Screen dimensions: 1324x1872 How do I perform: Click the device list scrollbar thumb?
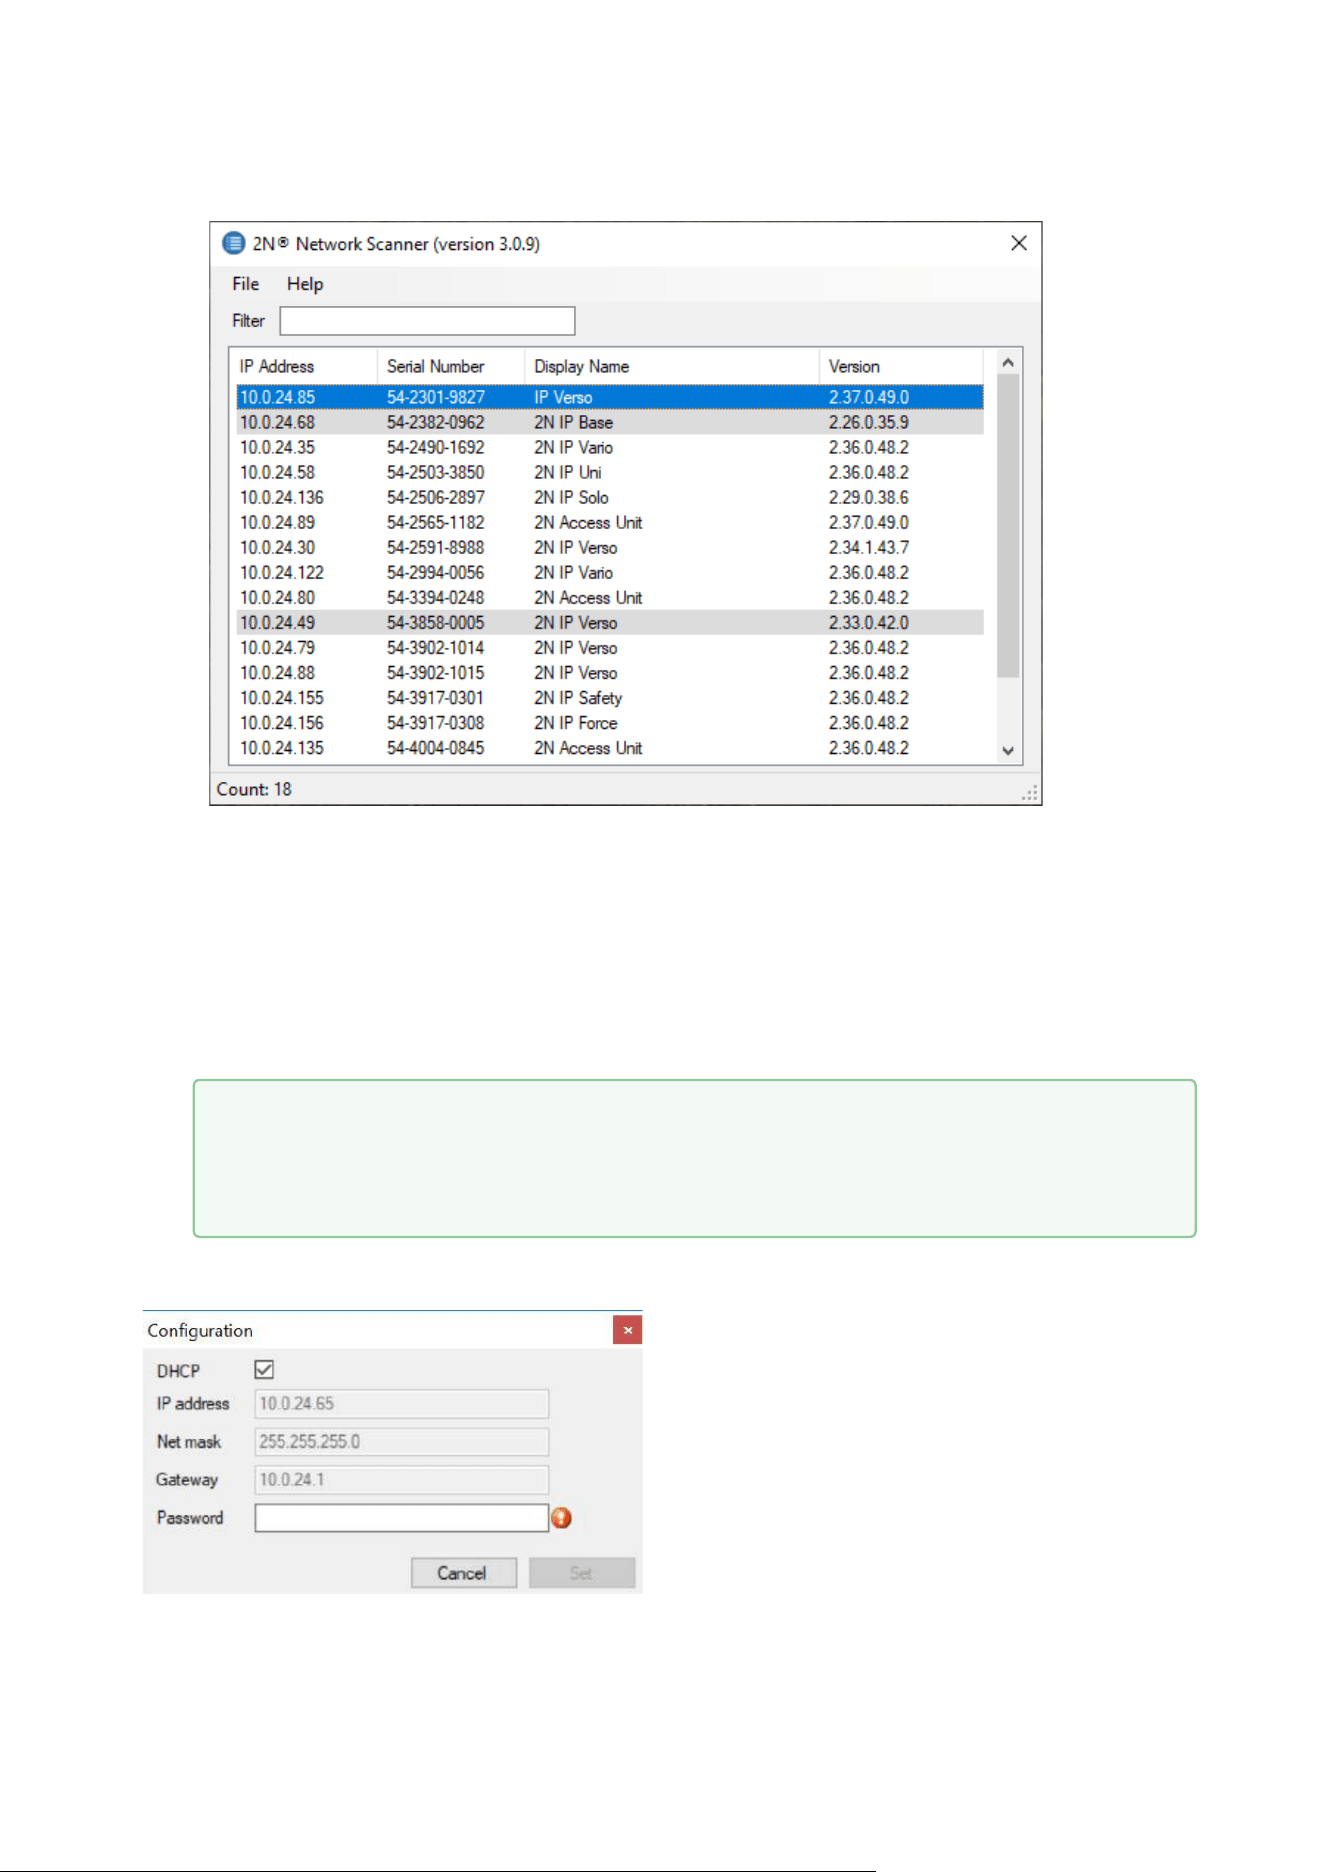1008,526
